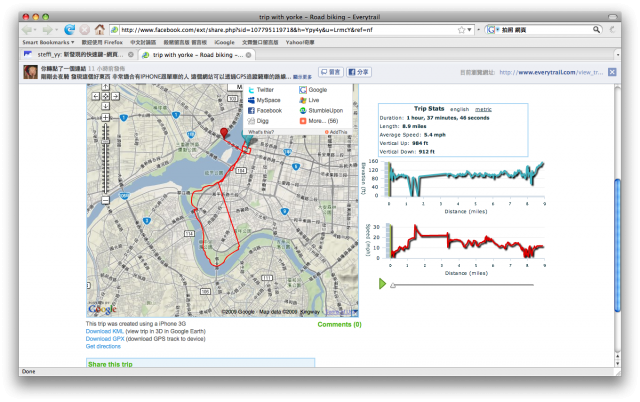Image resolution: width=640 pixels, height=402 pixels.
Task: Open More... (56) sharing services
Action: point(319,121)
